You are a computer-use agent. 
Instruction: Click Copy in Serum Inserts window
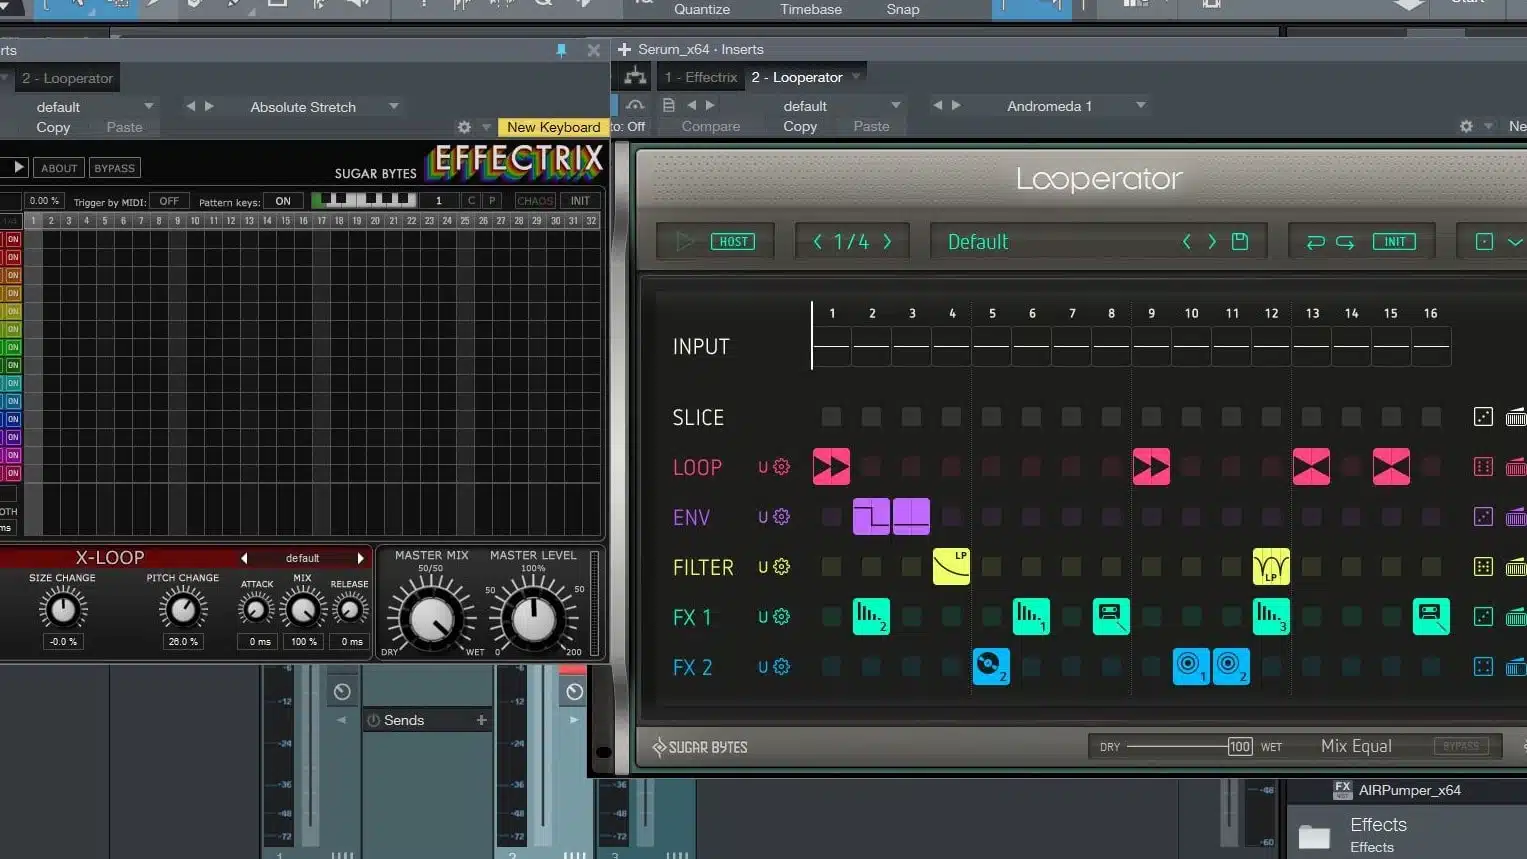(800, 127)
